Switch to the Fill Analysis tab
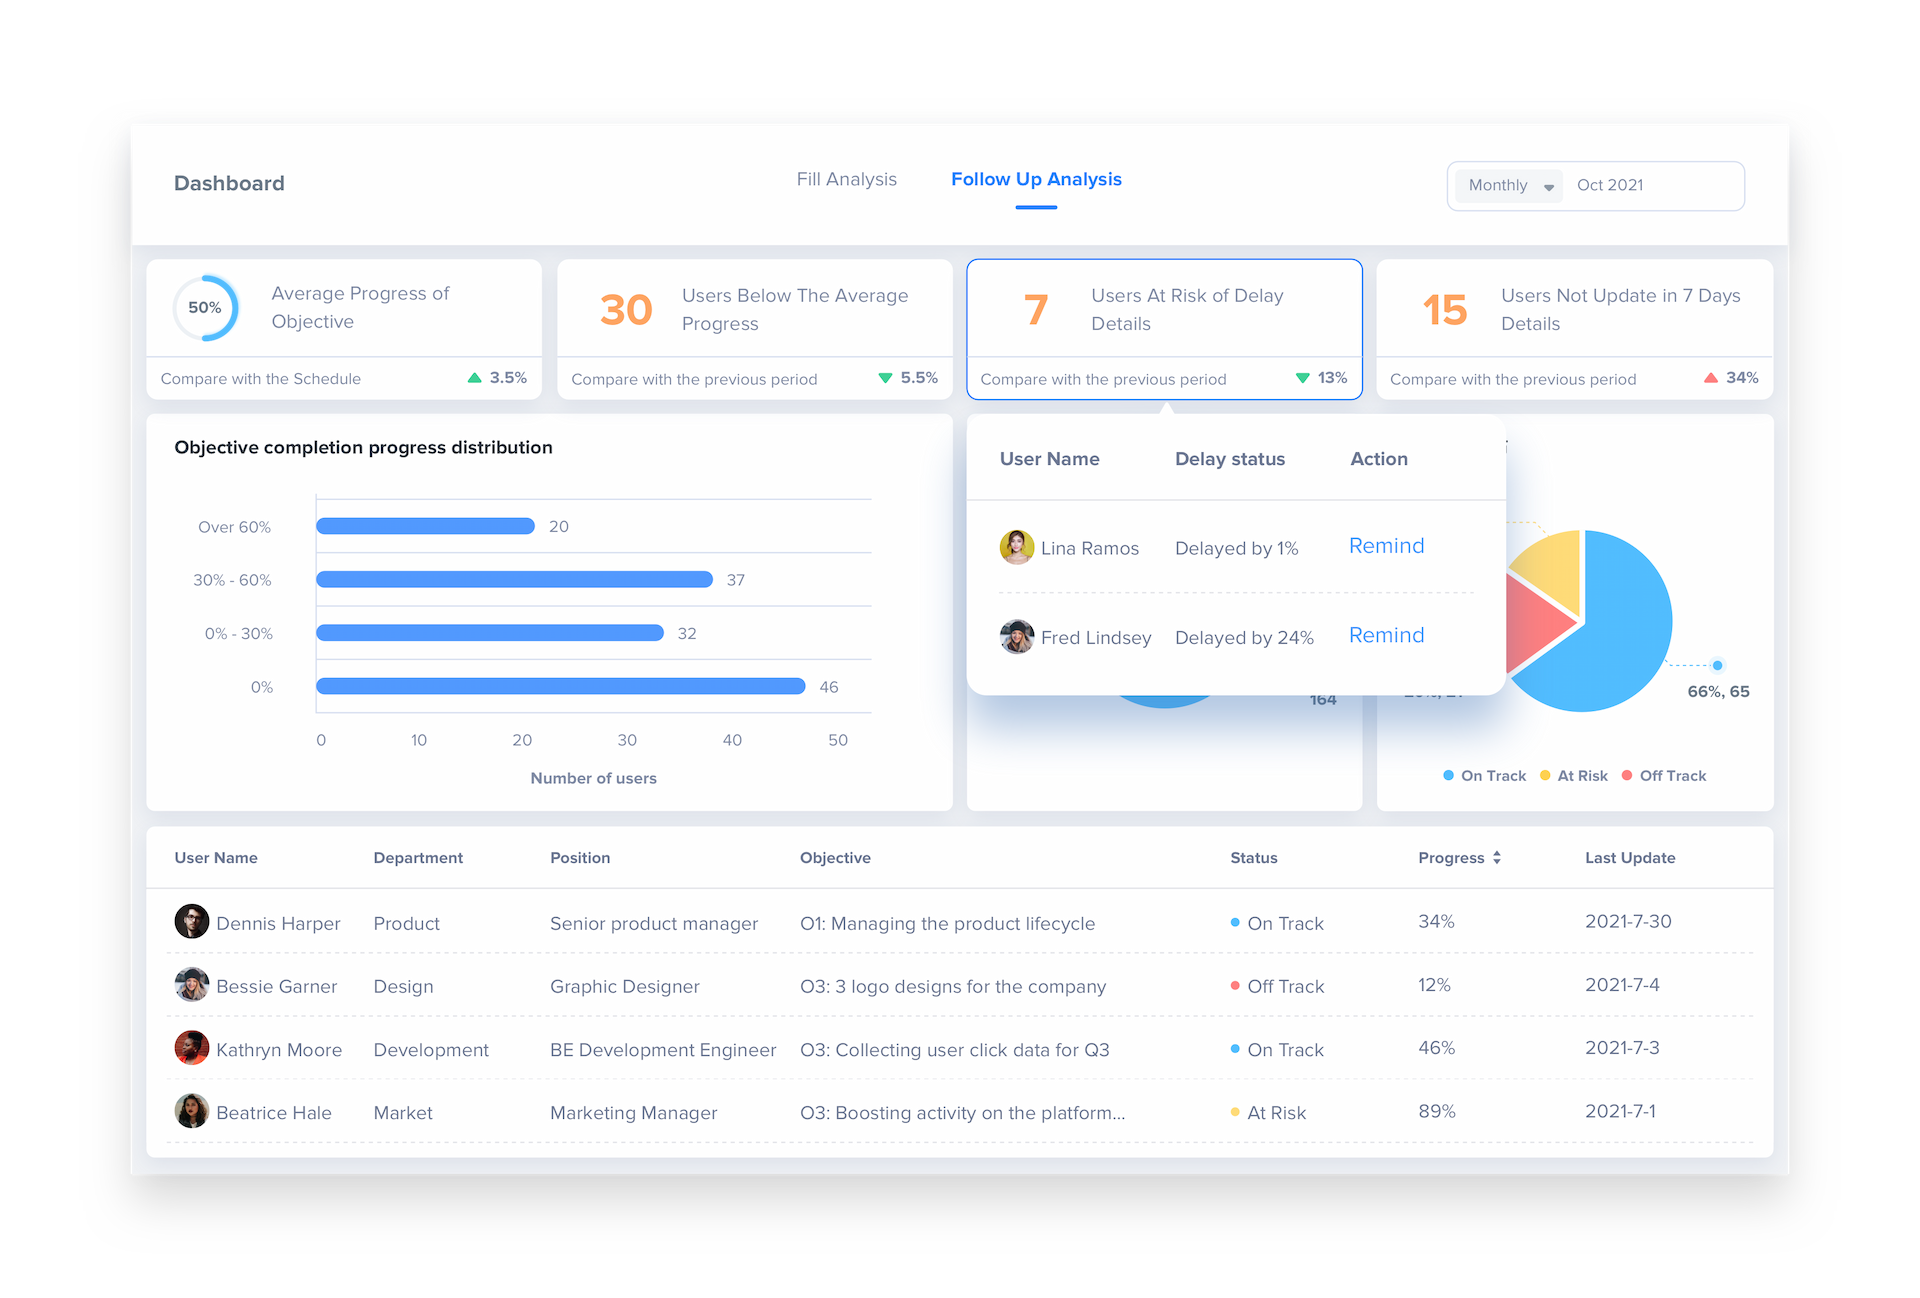 point(846,179)
